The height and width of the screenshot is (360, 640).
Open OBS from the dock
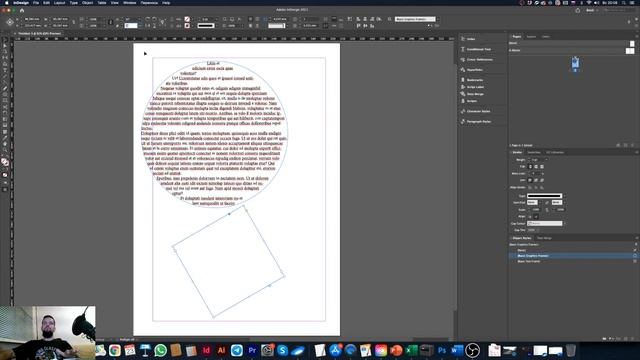(x=472, y=350)
